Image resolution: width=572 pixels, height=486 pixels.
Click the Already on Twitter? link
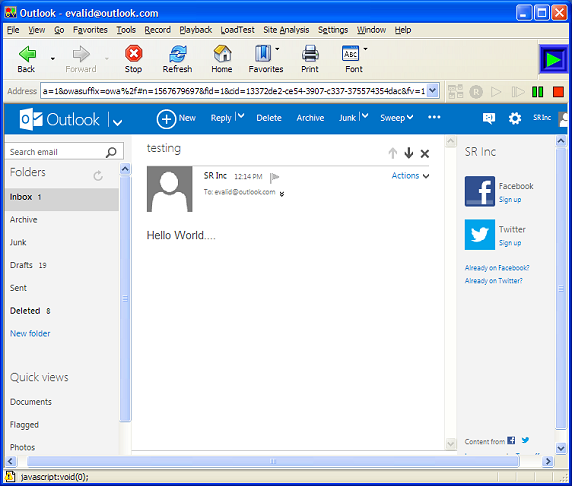coord(494,281)
